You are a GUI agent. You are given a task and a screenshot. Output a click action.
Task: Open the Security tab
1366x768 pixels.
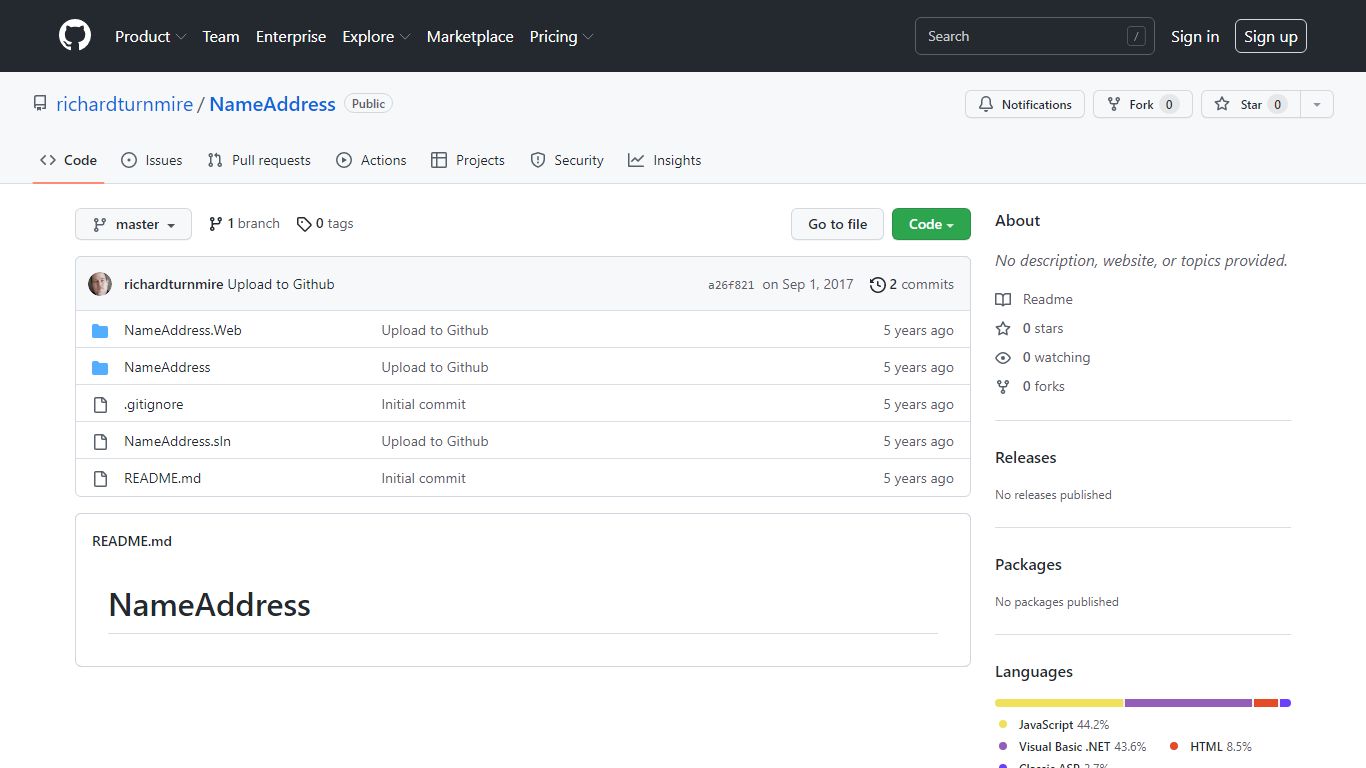pyautogui.click(x=567, y=160)
